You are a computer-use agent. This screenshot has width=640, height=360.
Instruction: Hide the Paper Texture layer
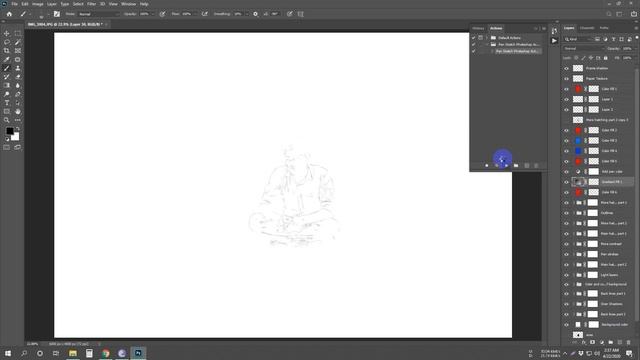(567, 79)
